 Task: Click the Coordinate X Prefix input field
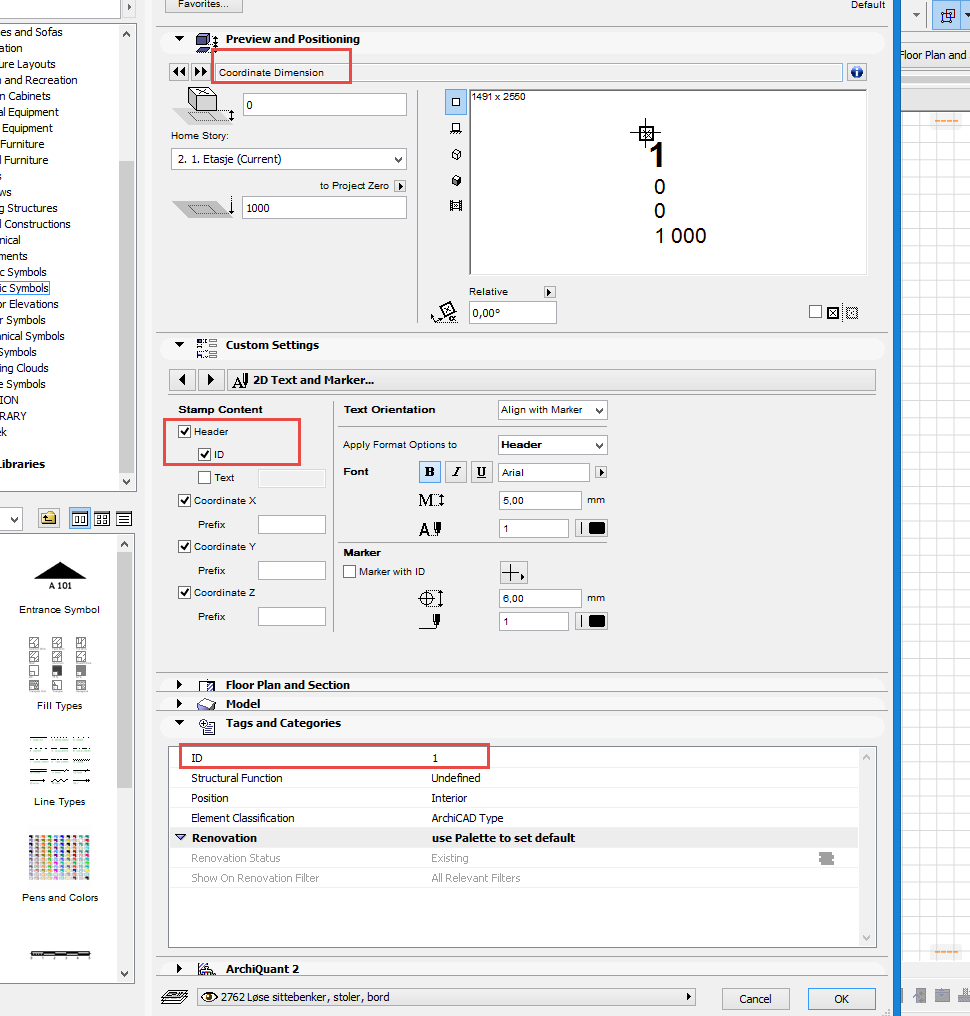(x=291, y=525)
